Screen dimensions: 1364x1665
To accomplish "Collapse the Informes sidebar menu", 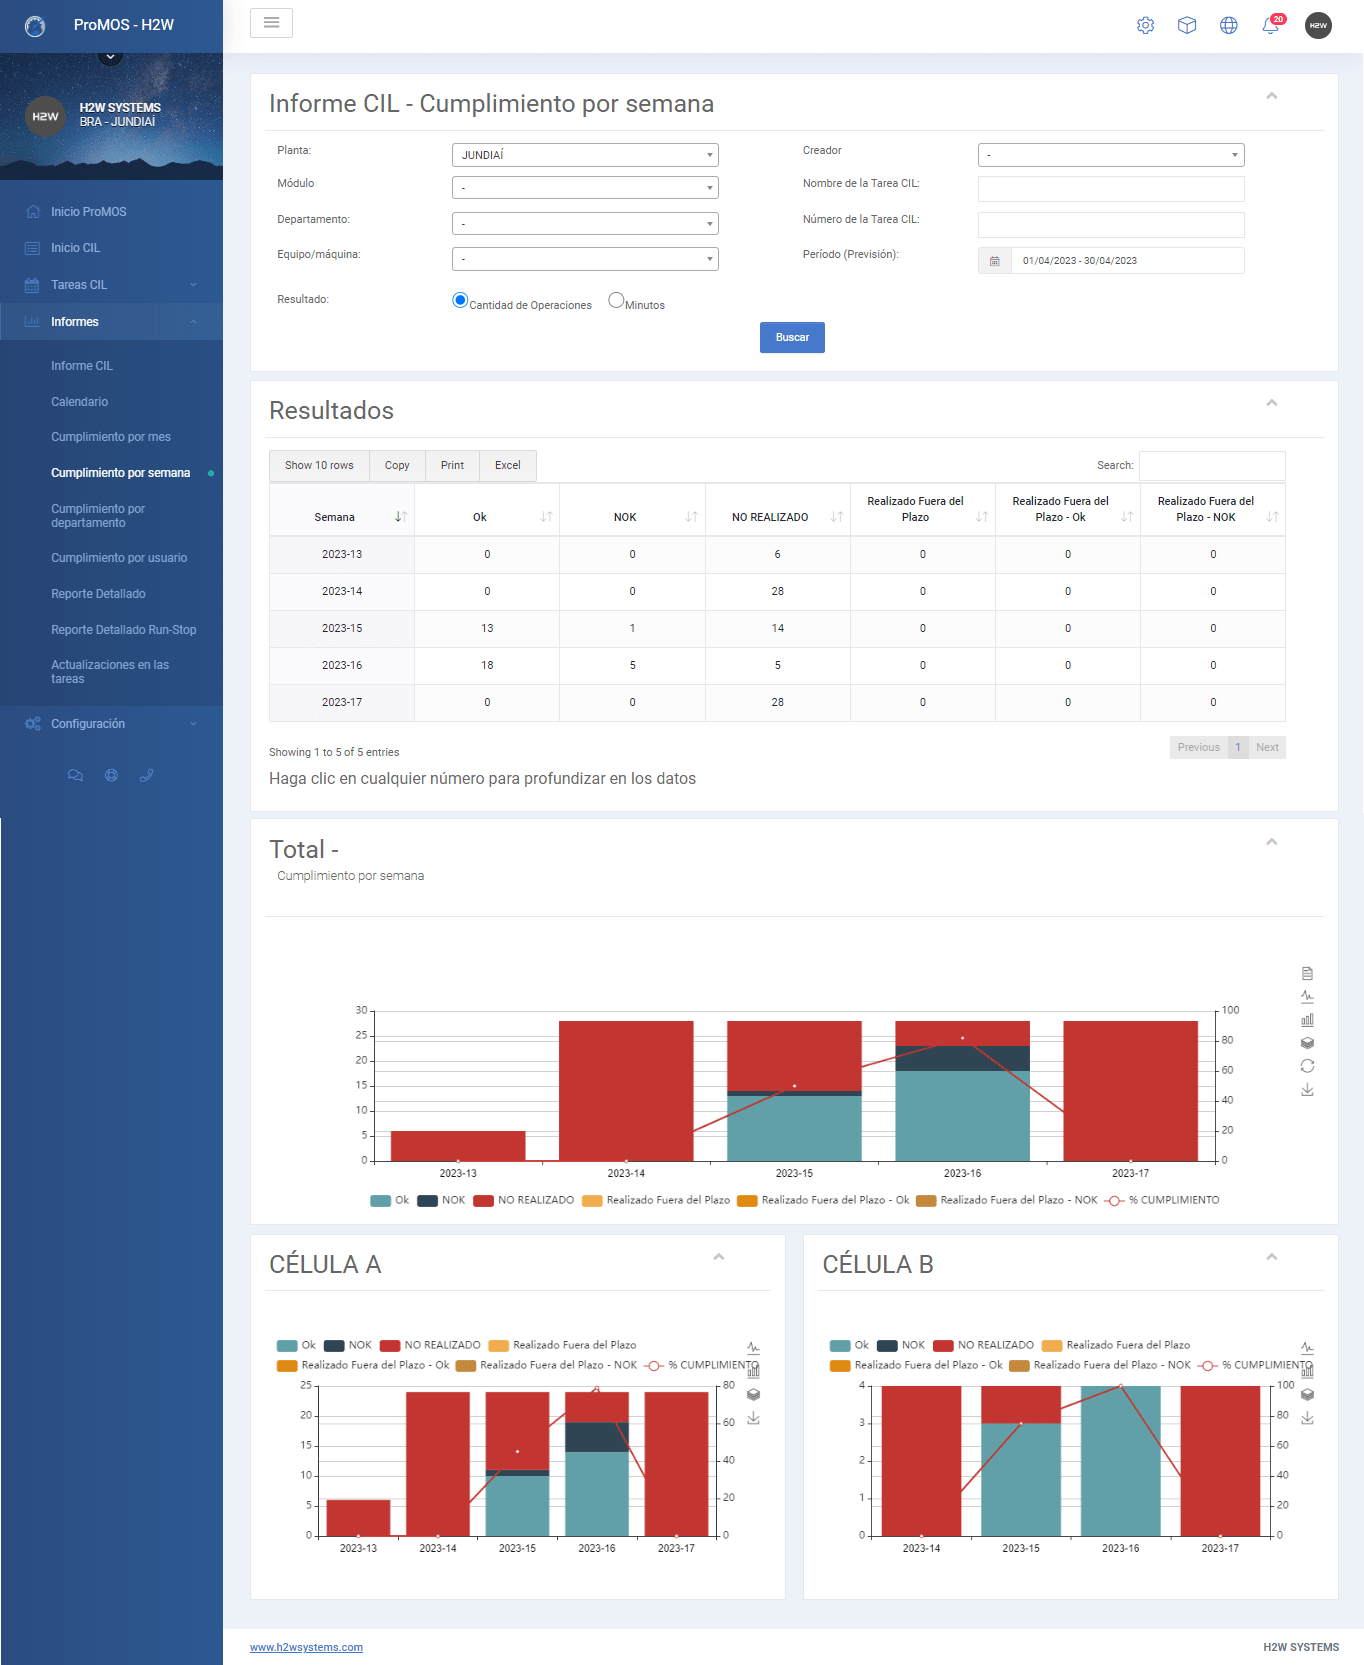I will (x=111, y=322).
